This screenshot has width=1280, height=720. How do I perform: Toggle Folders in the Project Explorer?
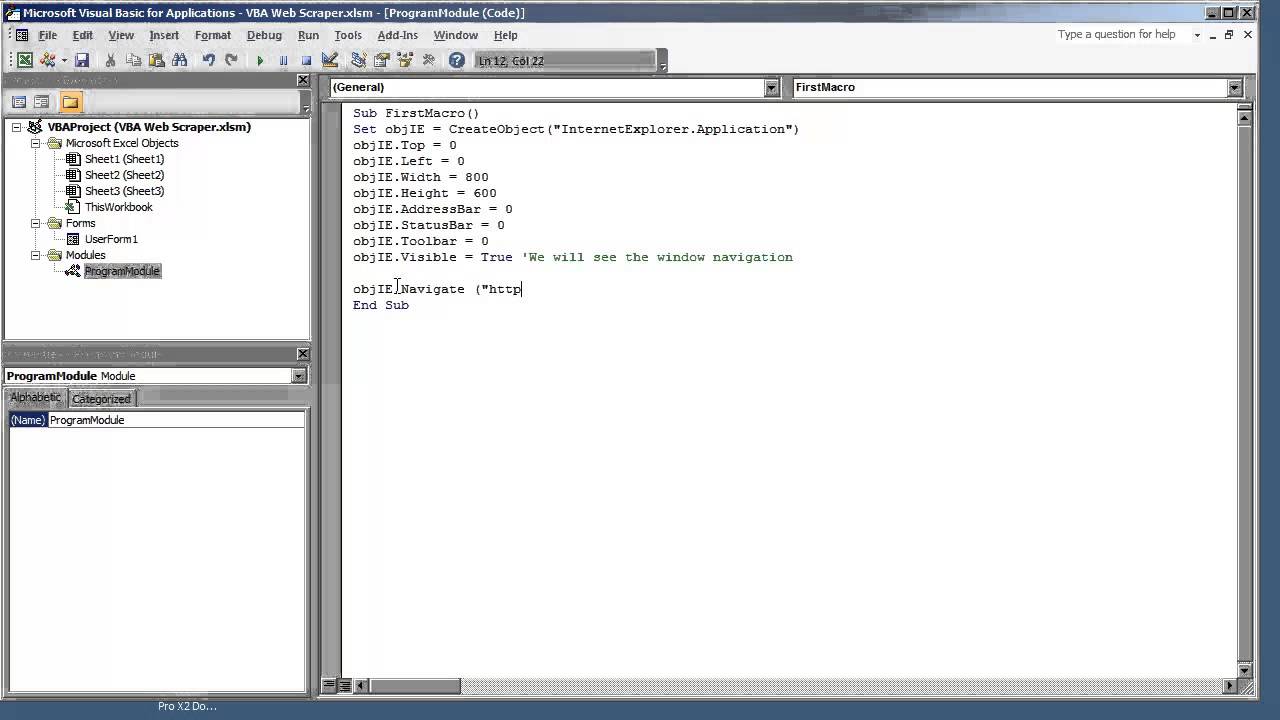click(x=70, y=102)
